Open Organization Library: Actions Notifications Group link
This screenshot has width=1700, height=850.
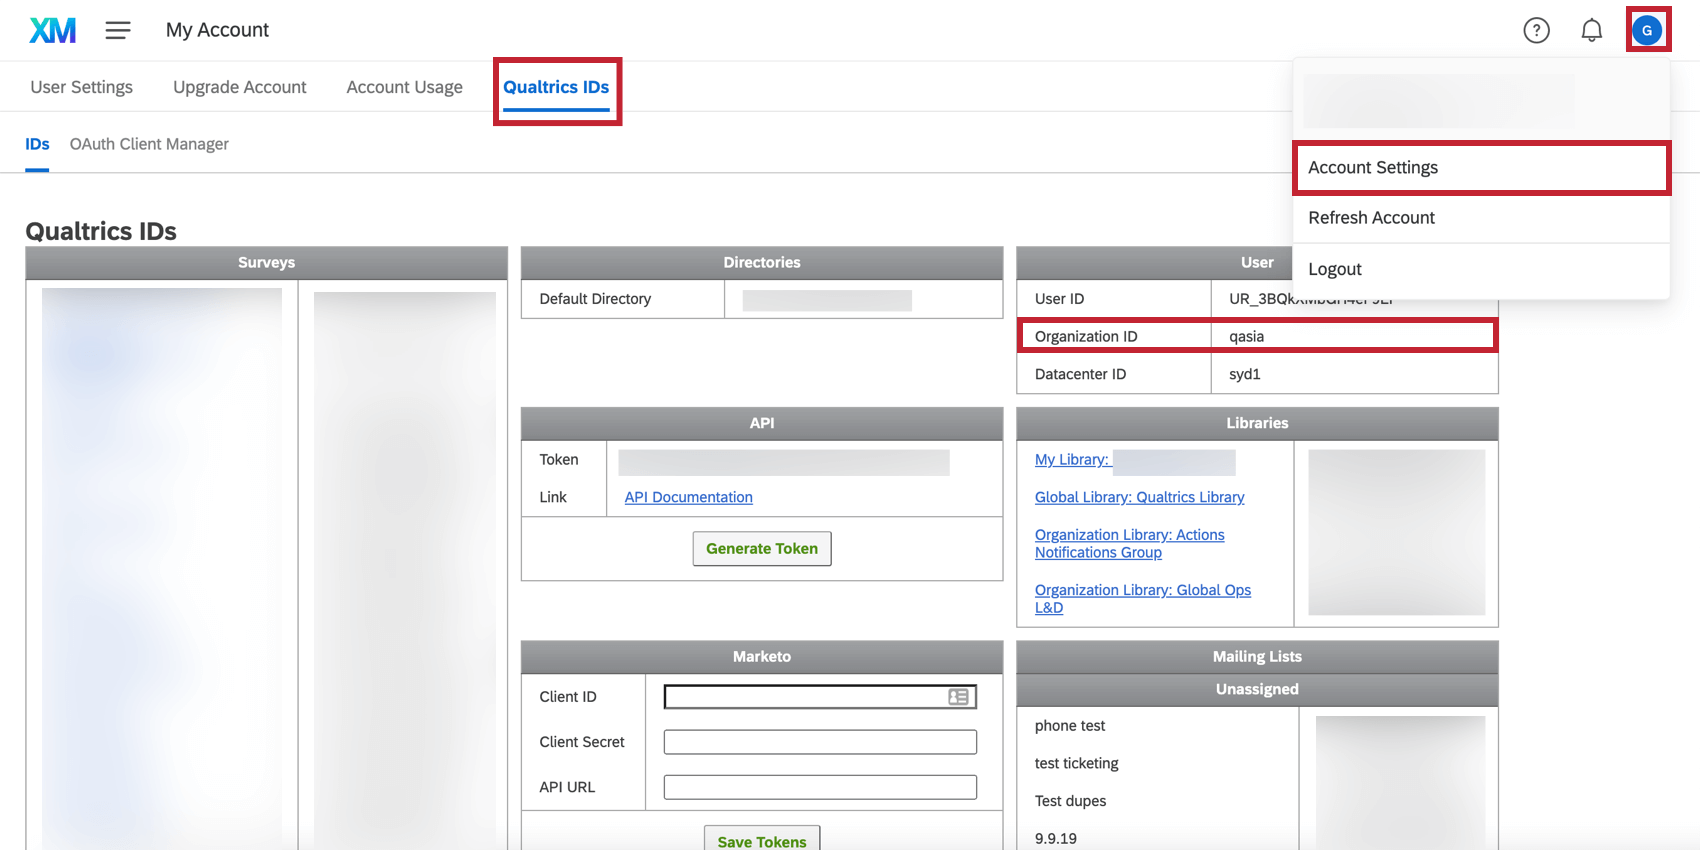tap(1129, 543)
